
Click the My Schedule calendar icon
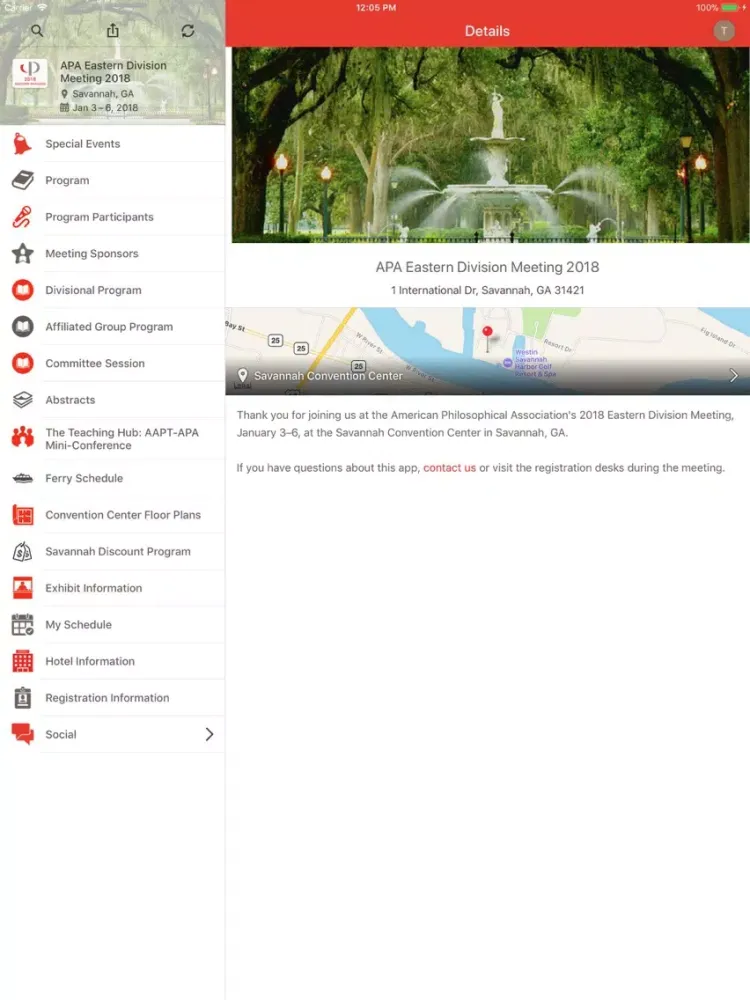tap(22, 624)
